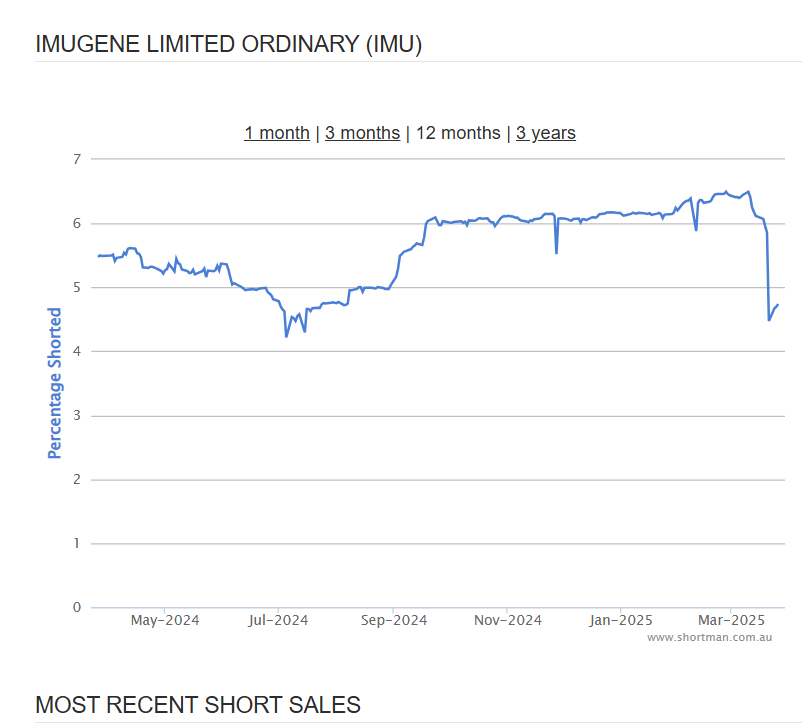Switch chart to 1 month range

pyautogui.click(x=277, y=133)
